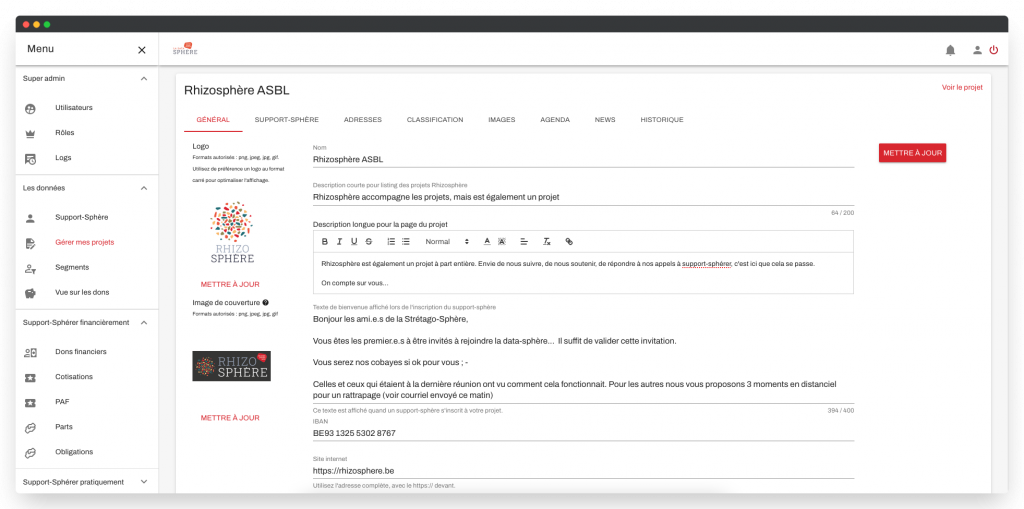Insert a bulleted list in the editor

pyautogui.click(x=406, y=241)
